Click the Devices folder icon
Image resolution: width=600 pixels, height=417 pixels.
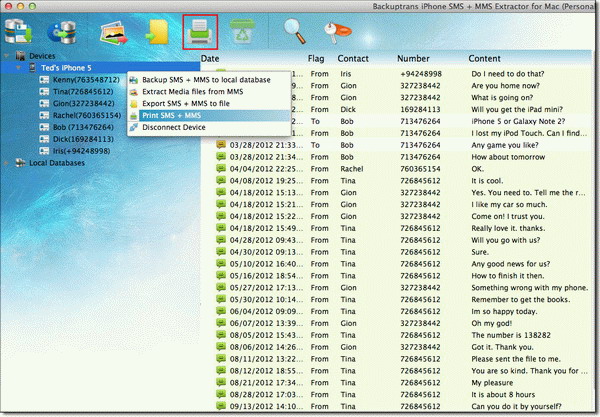pos(20,56)
